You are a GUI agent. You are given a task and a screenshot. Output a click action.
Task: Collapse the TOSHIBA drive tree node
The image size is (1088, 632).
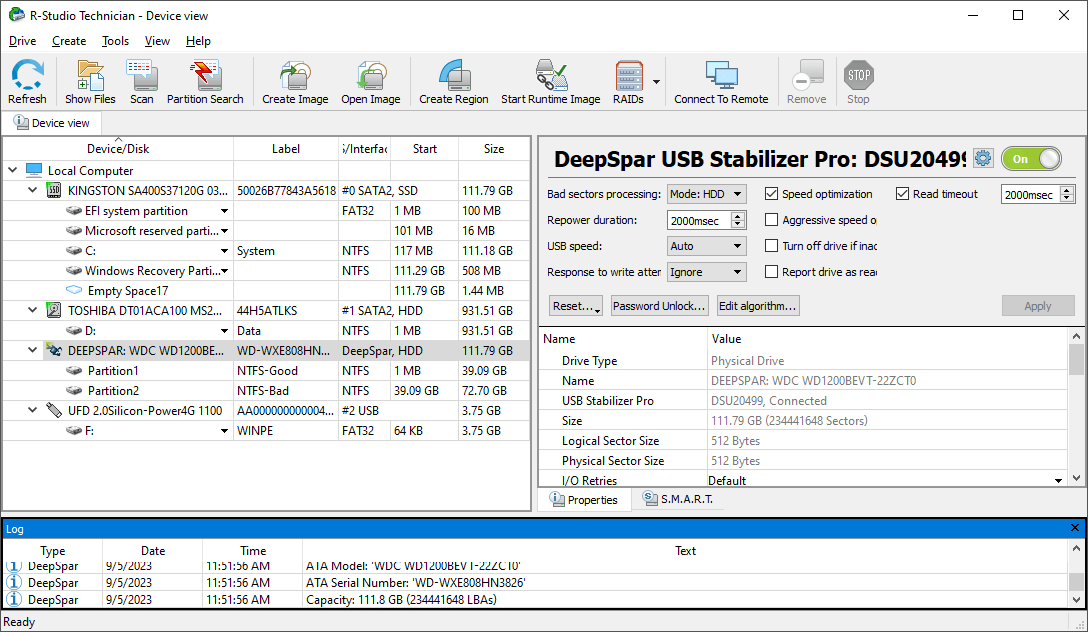coord(33,309)
